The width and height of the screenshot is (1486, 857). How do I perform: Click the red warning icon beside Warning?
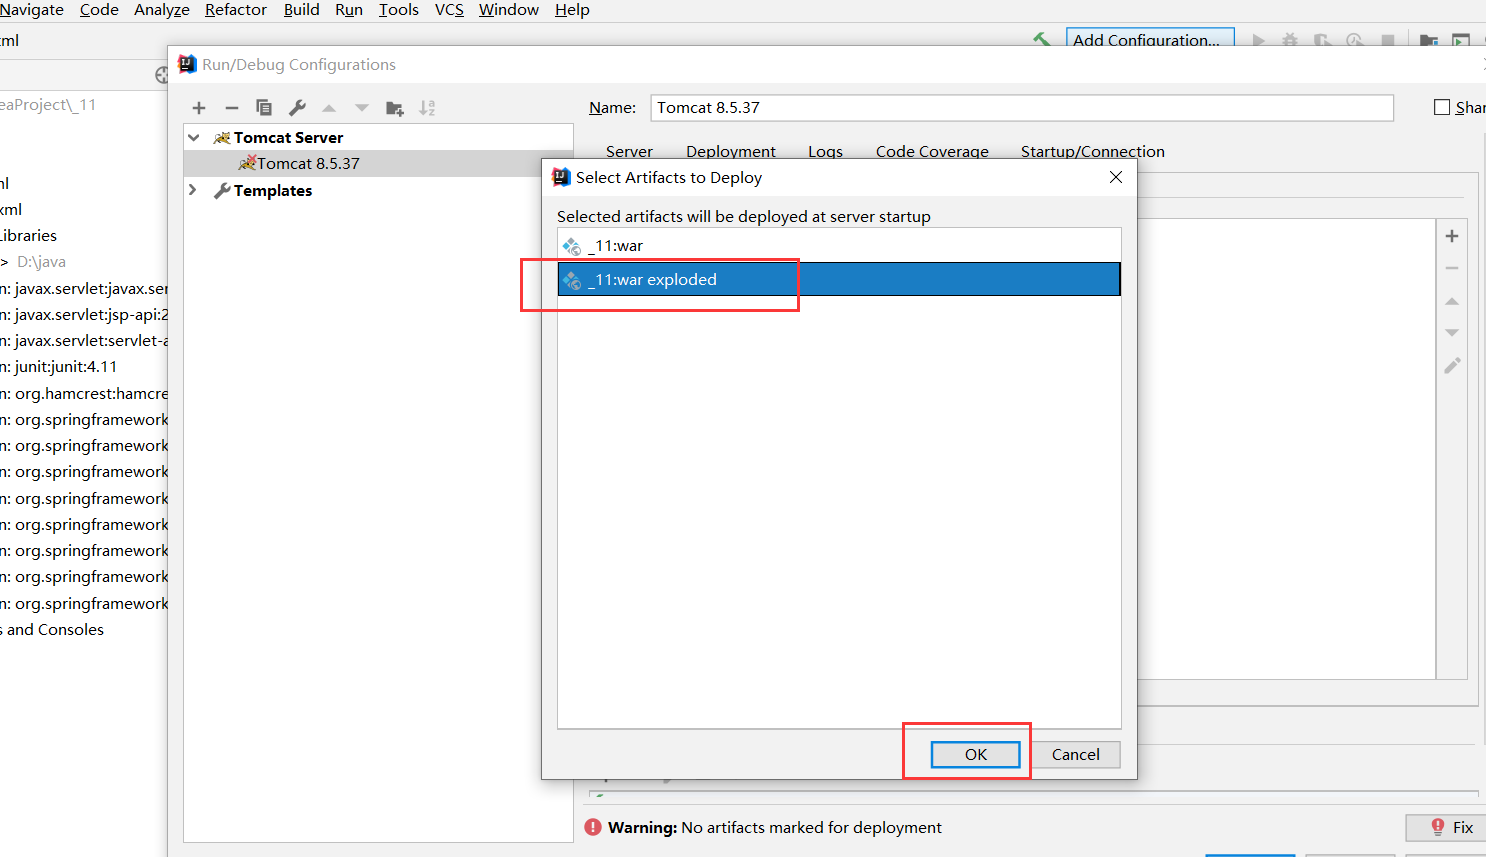coord(593,827)
